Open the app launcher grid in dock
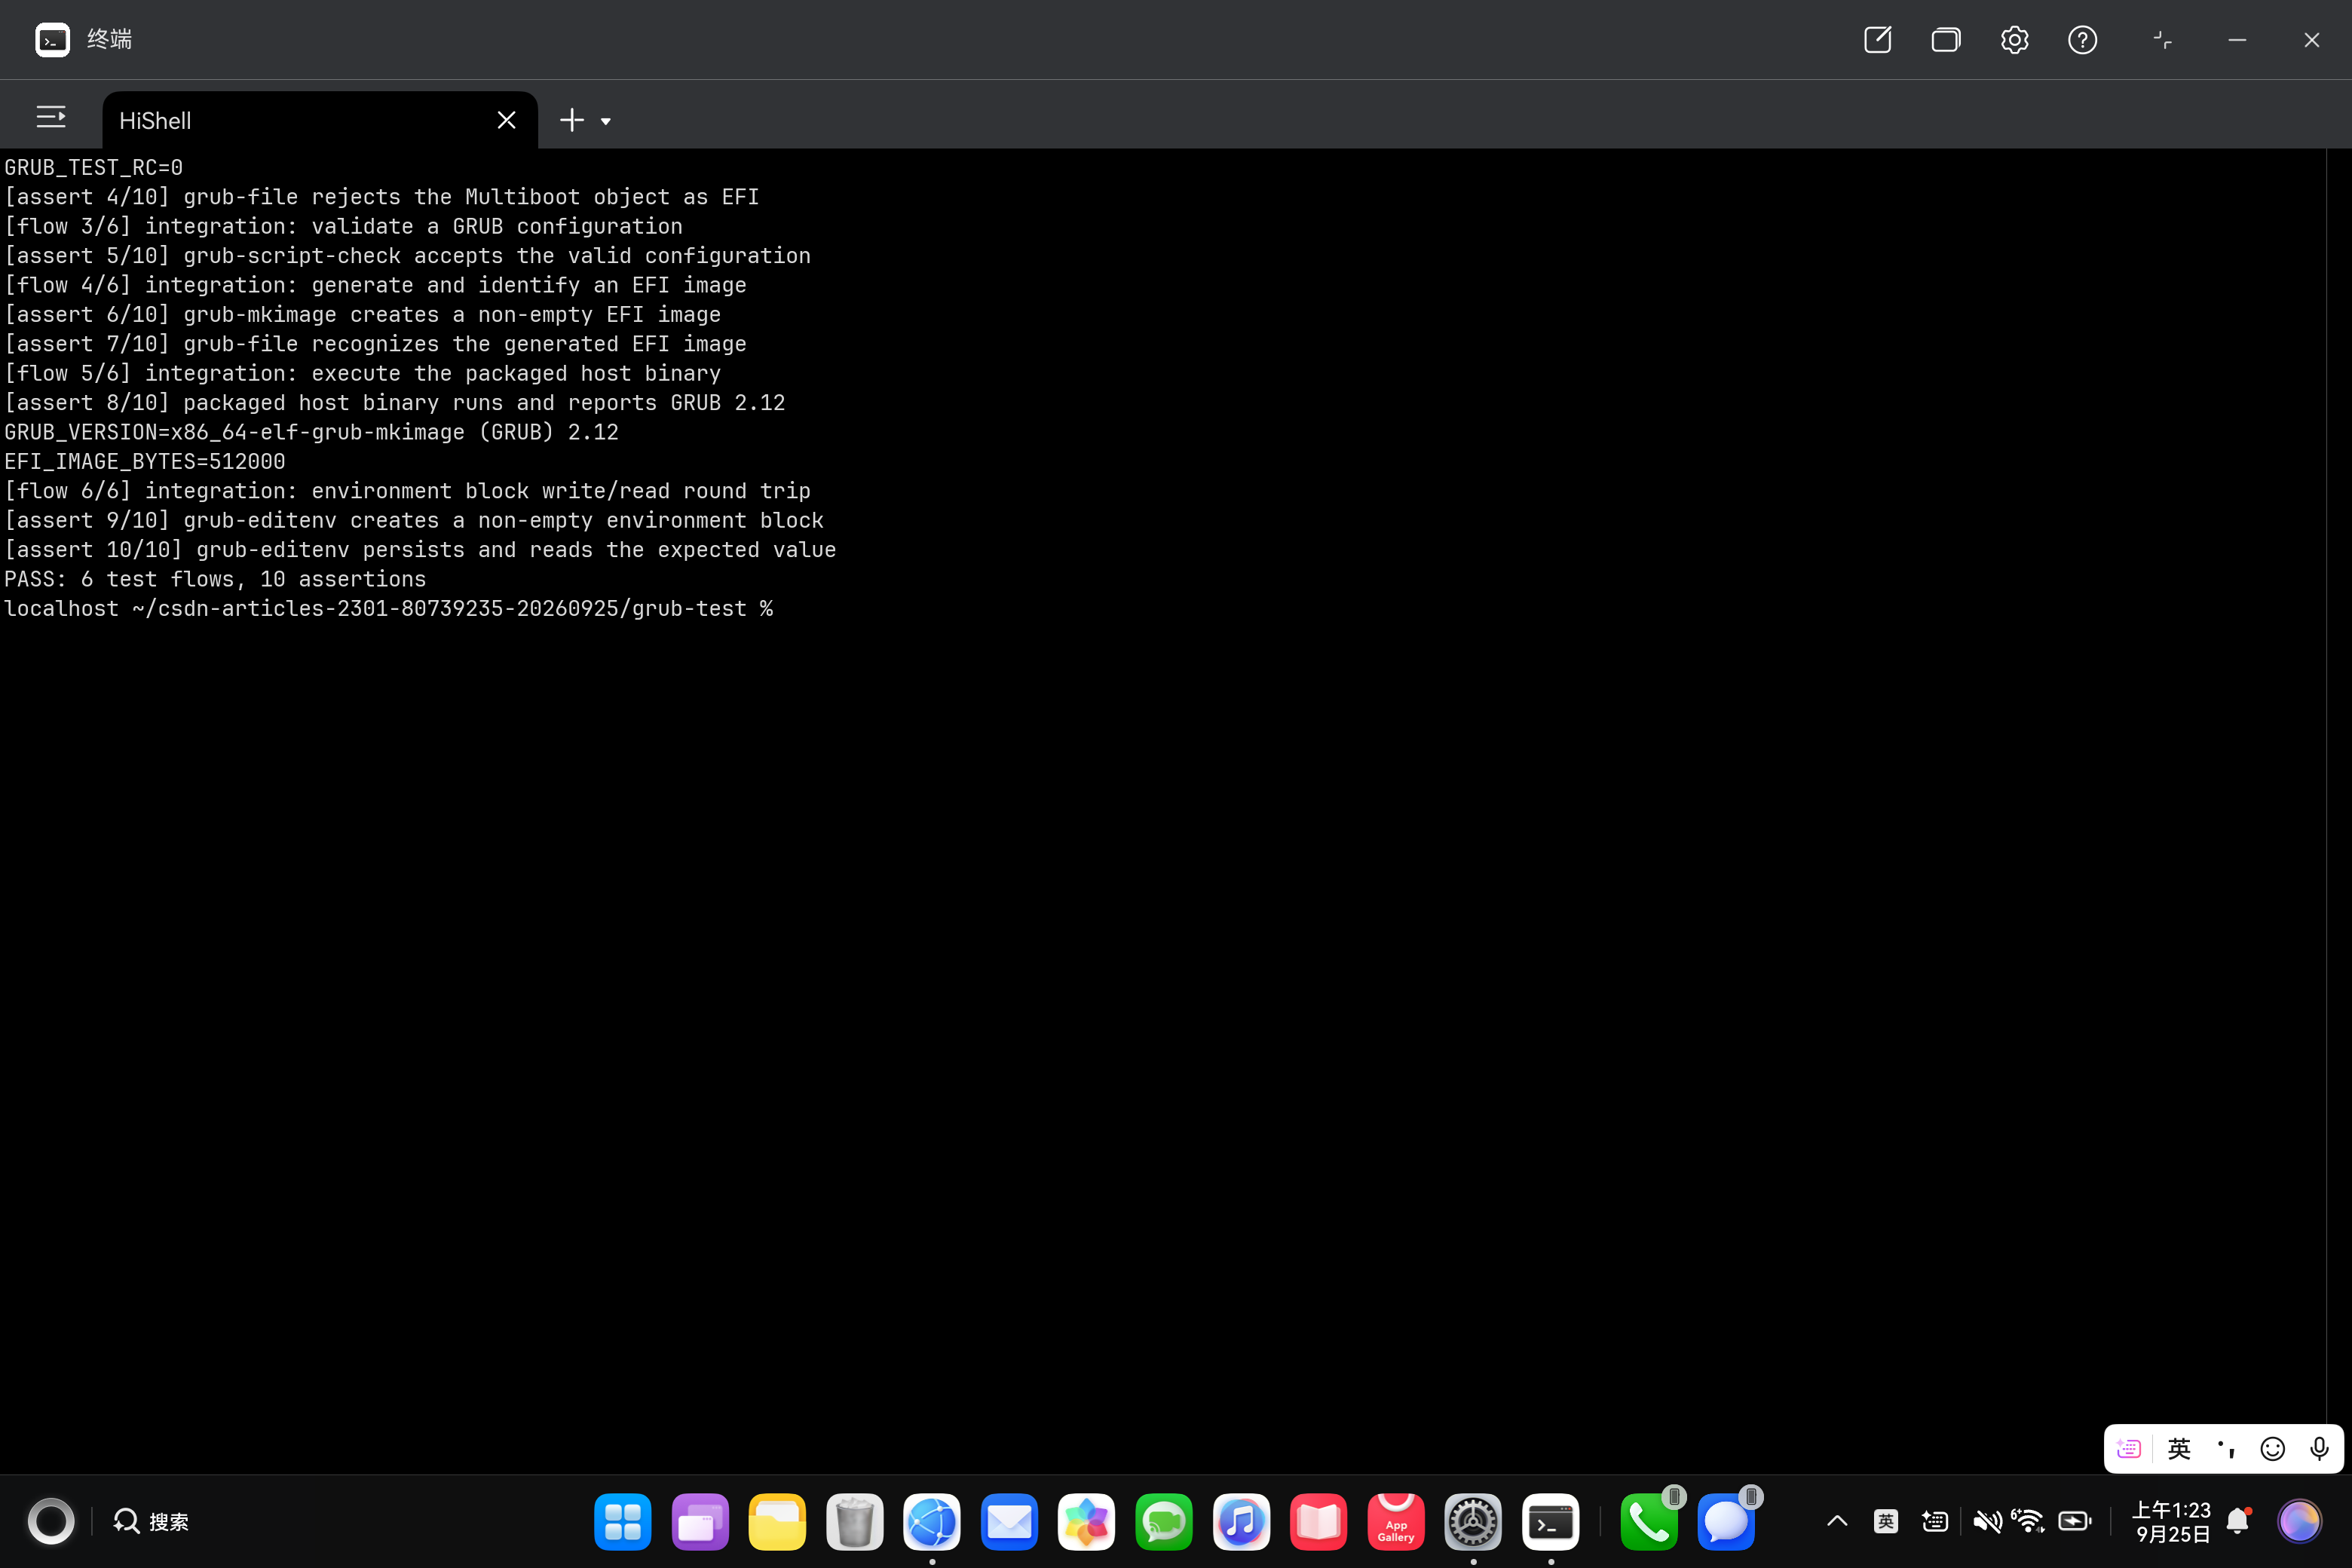This screenshot has height=1568, width=2352. (622, 1522)
